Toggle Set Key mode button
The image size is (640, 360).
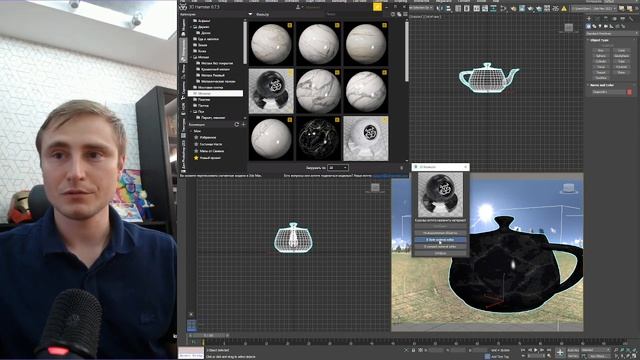(x=573, y=356)
